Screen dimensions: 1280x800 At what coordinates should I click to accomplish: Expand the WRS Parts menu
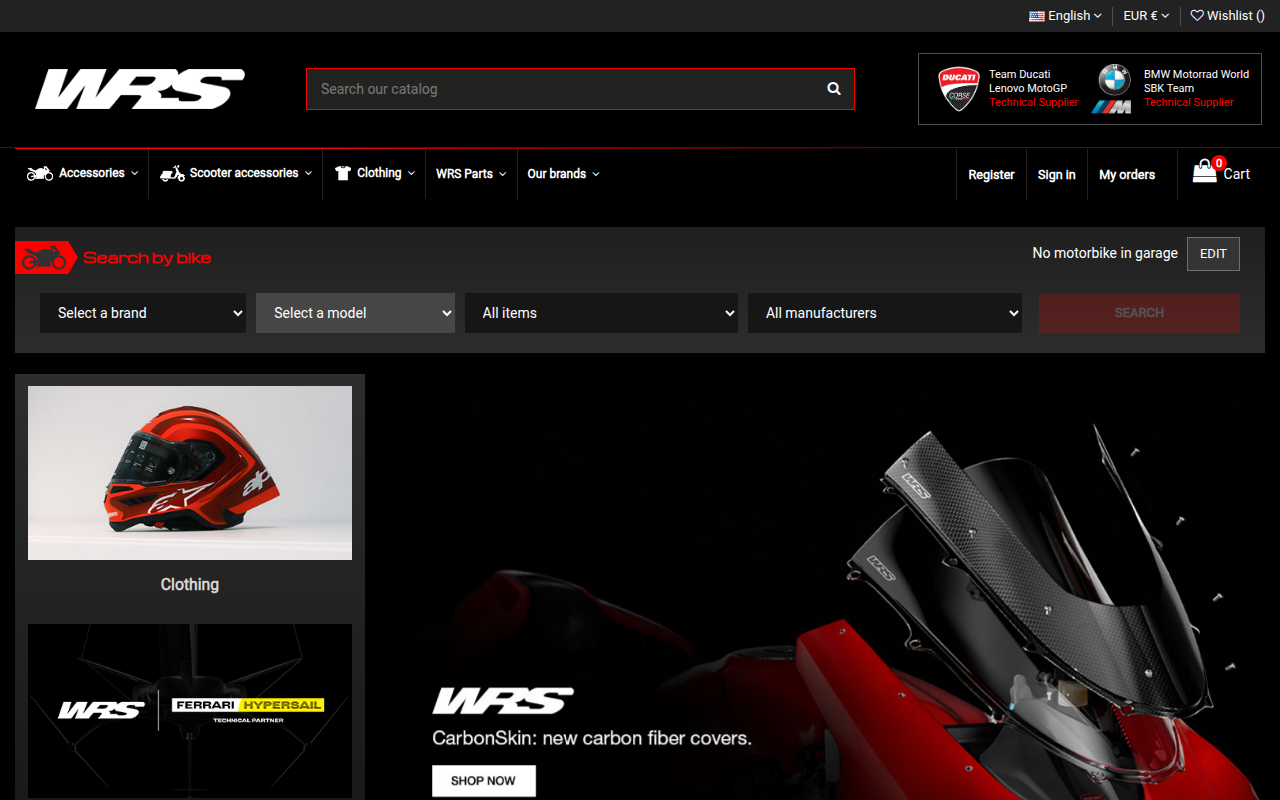(x=471, y=174)
